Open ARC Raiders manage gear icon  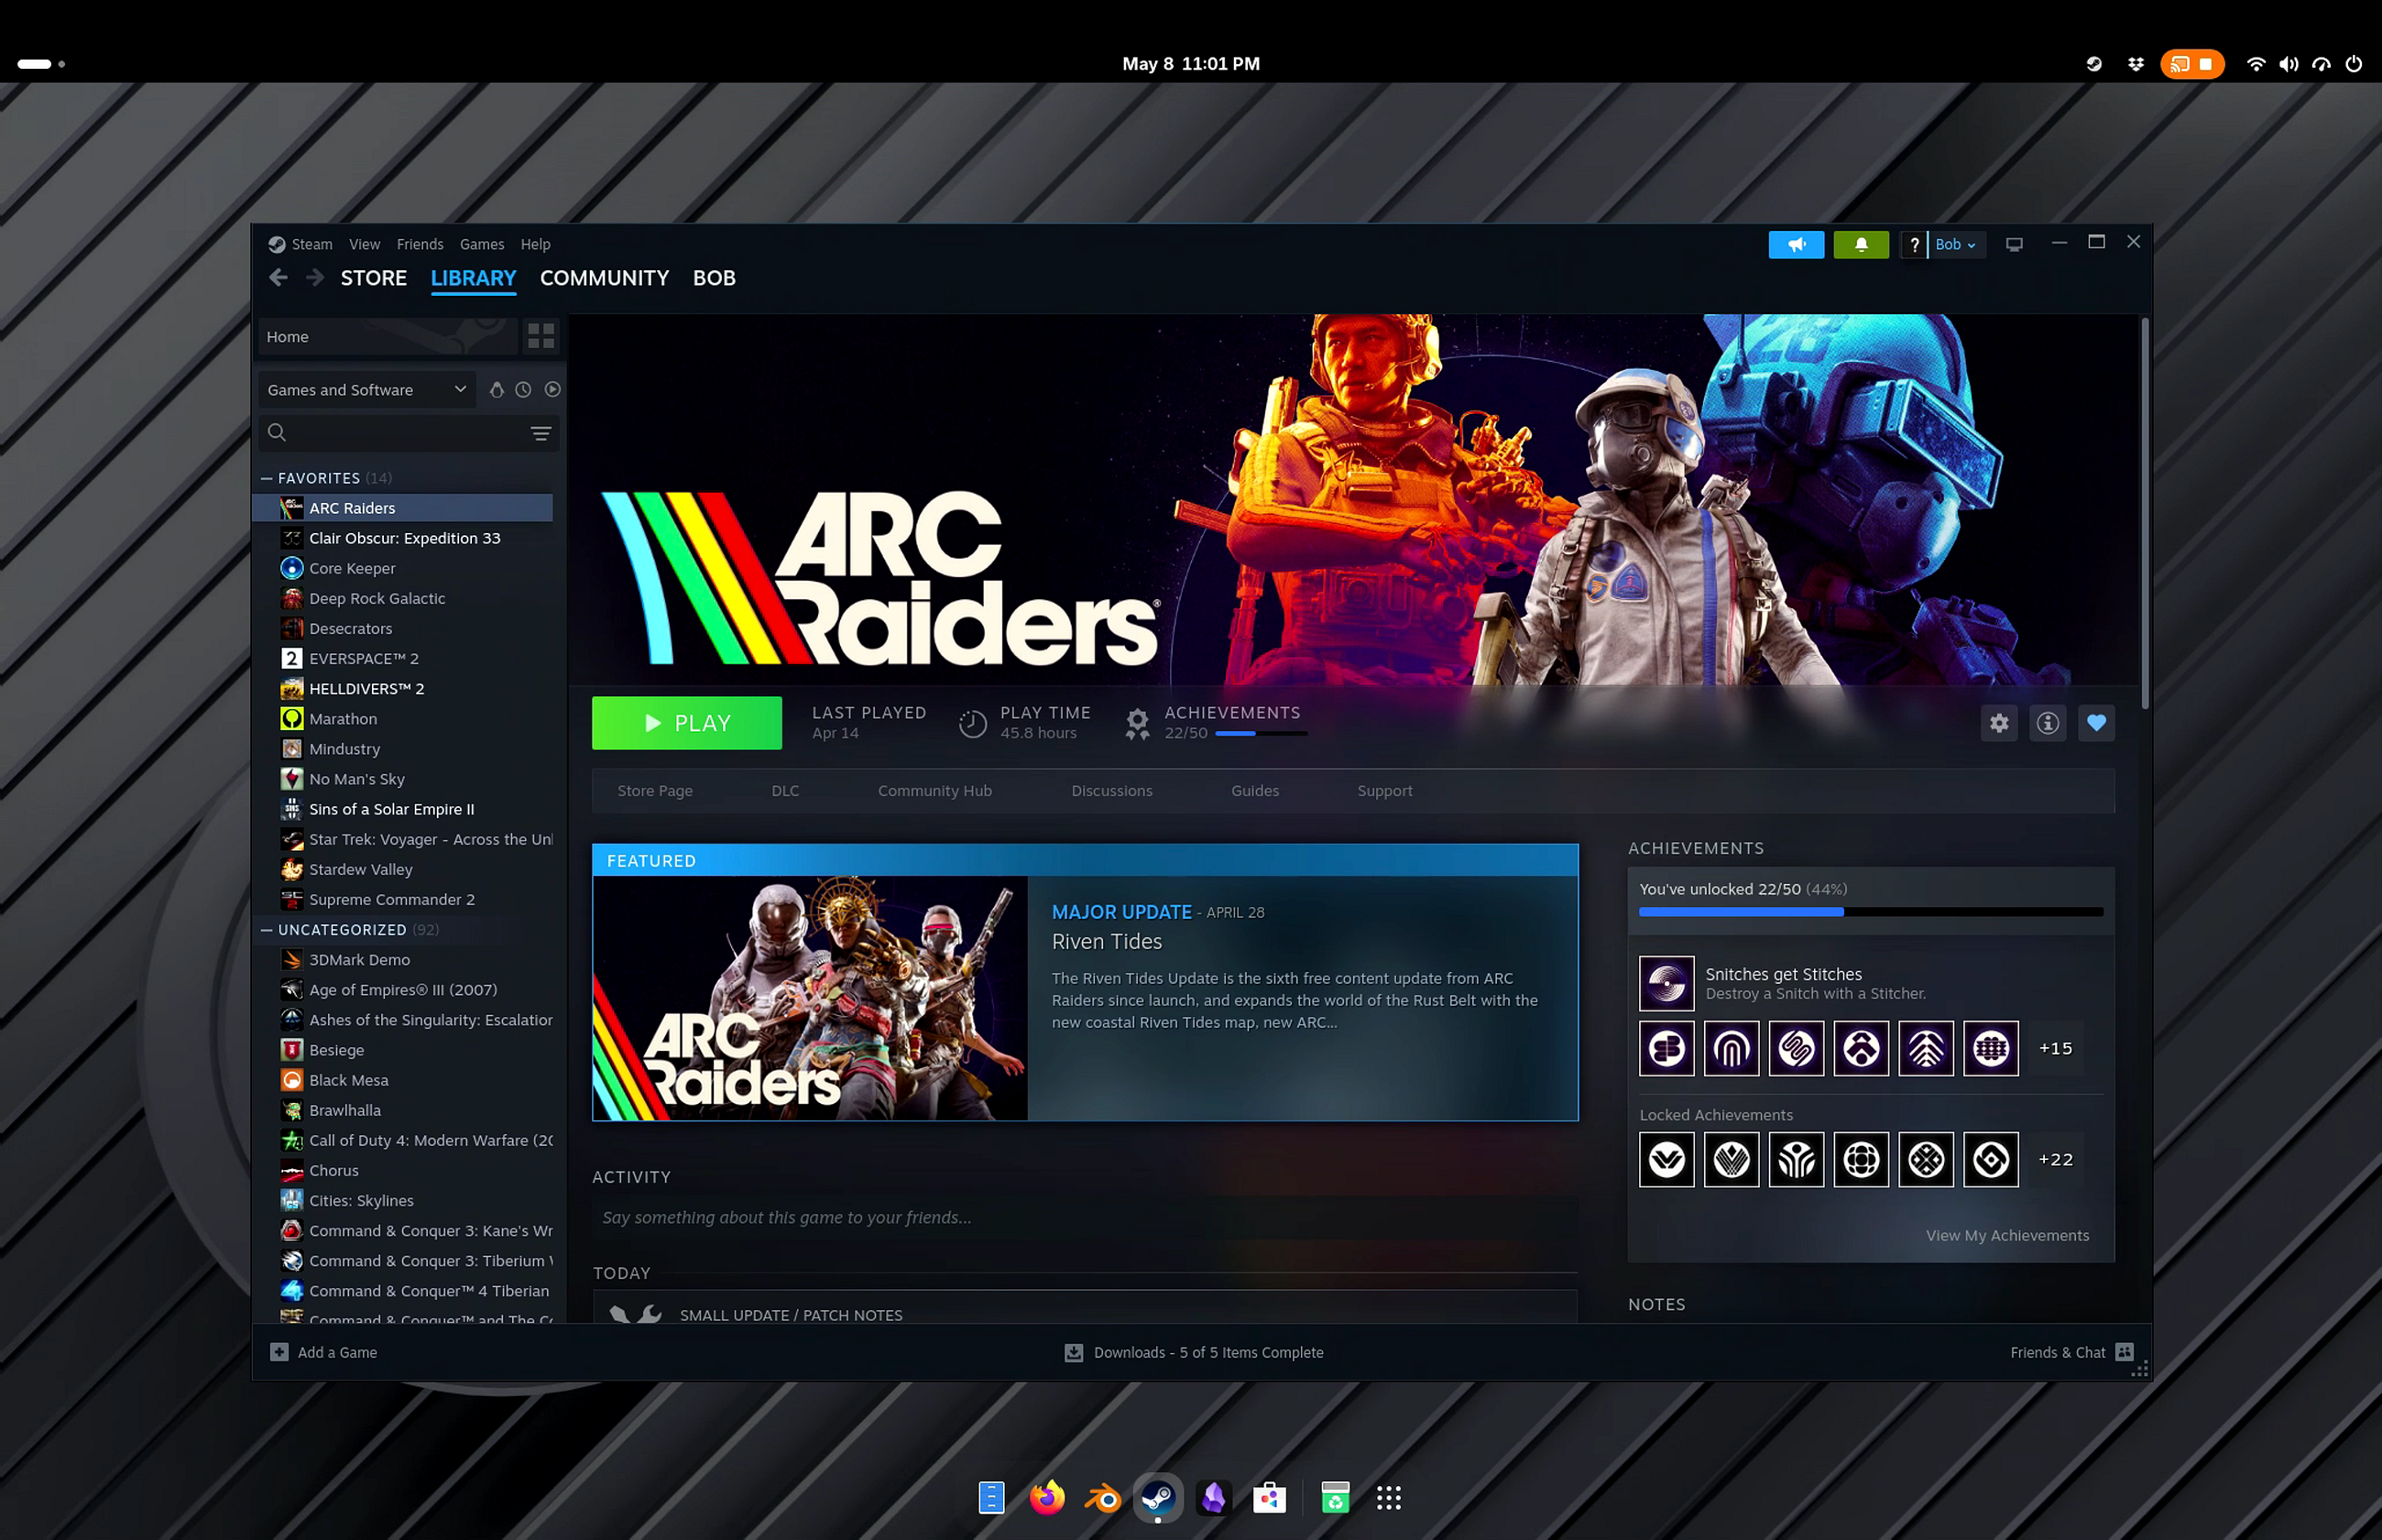click(1999, 723)
